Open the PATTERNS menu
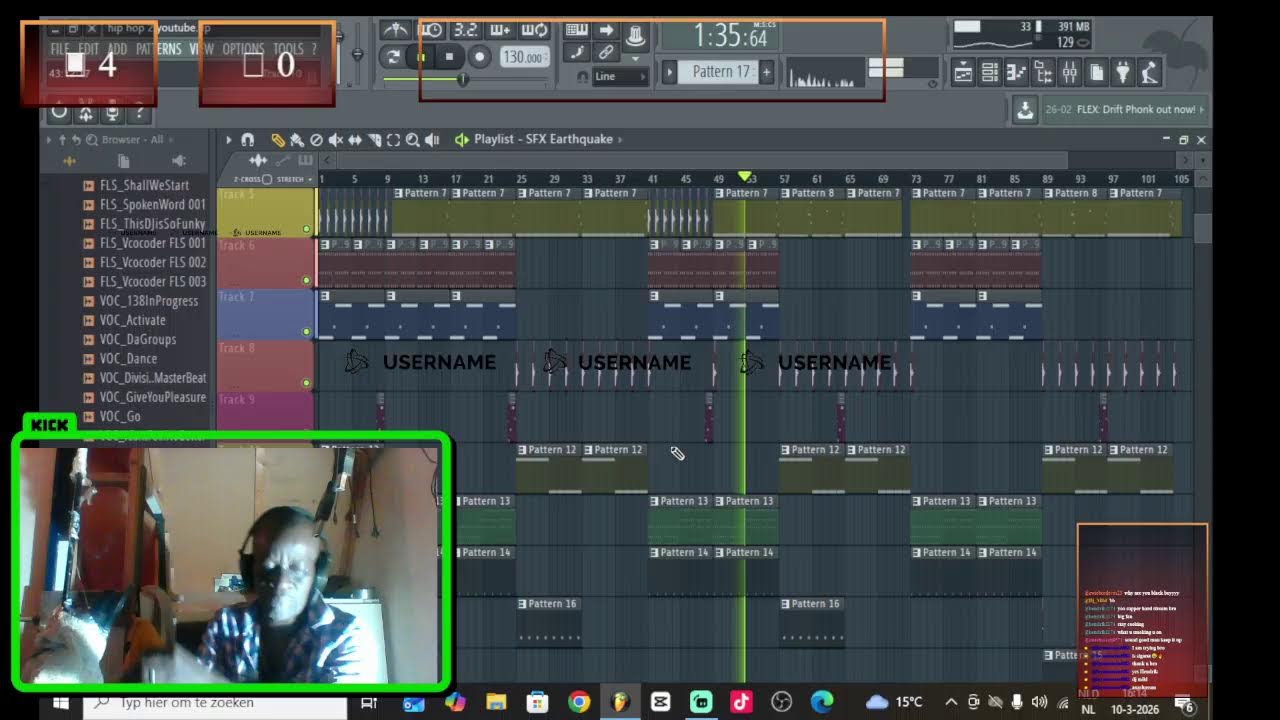The height and width of the screenshot is (720, 1280). click(x=159, y=48)
